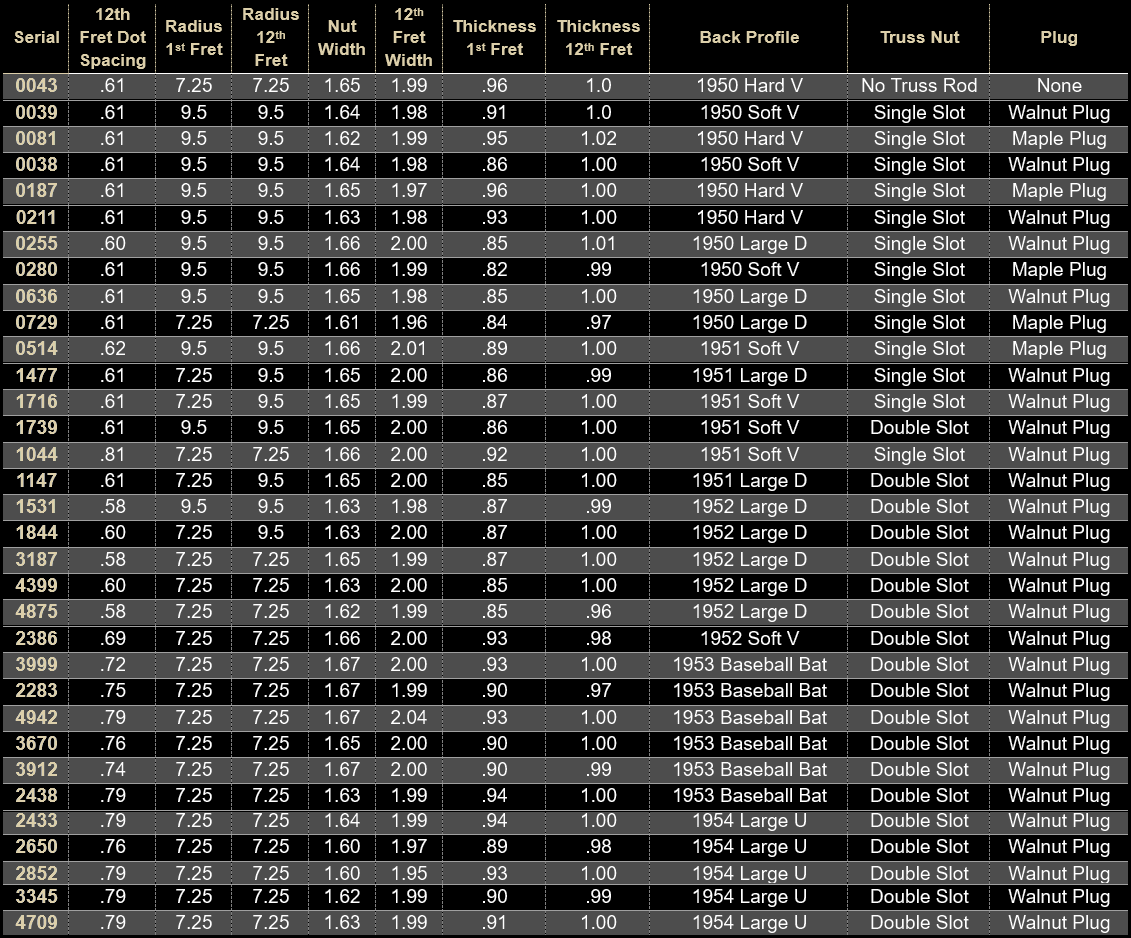This screenshot has height=938, width=1131.
Task: Select serial number 1147
Action: pyautogui.click(x=37, y=481)
